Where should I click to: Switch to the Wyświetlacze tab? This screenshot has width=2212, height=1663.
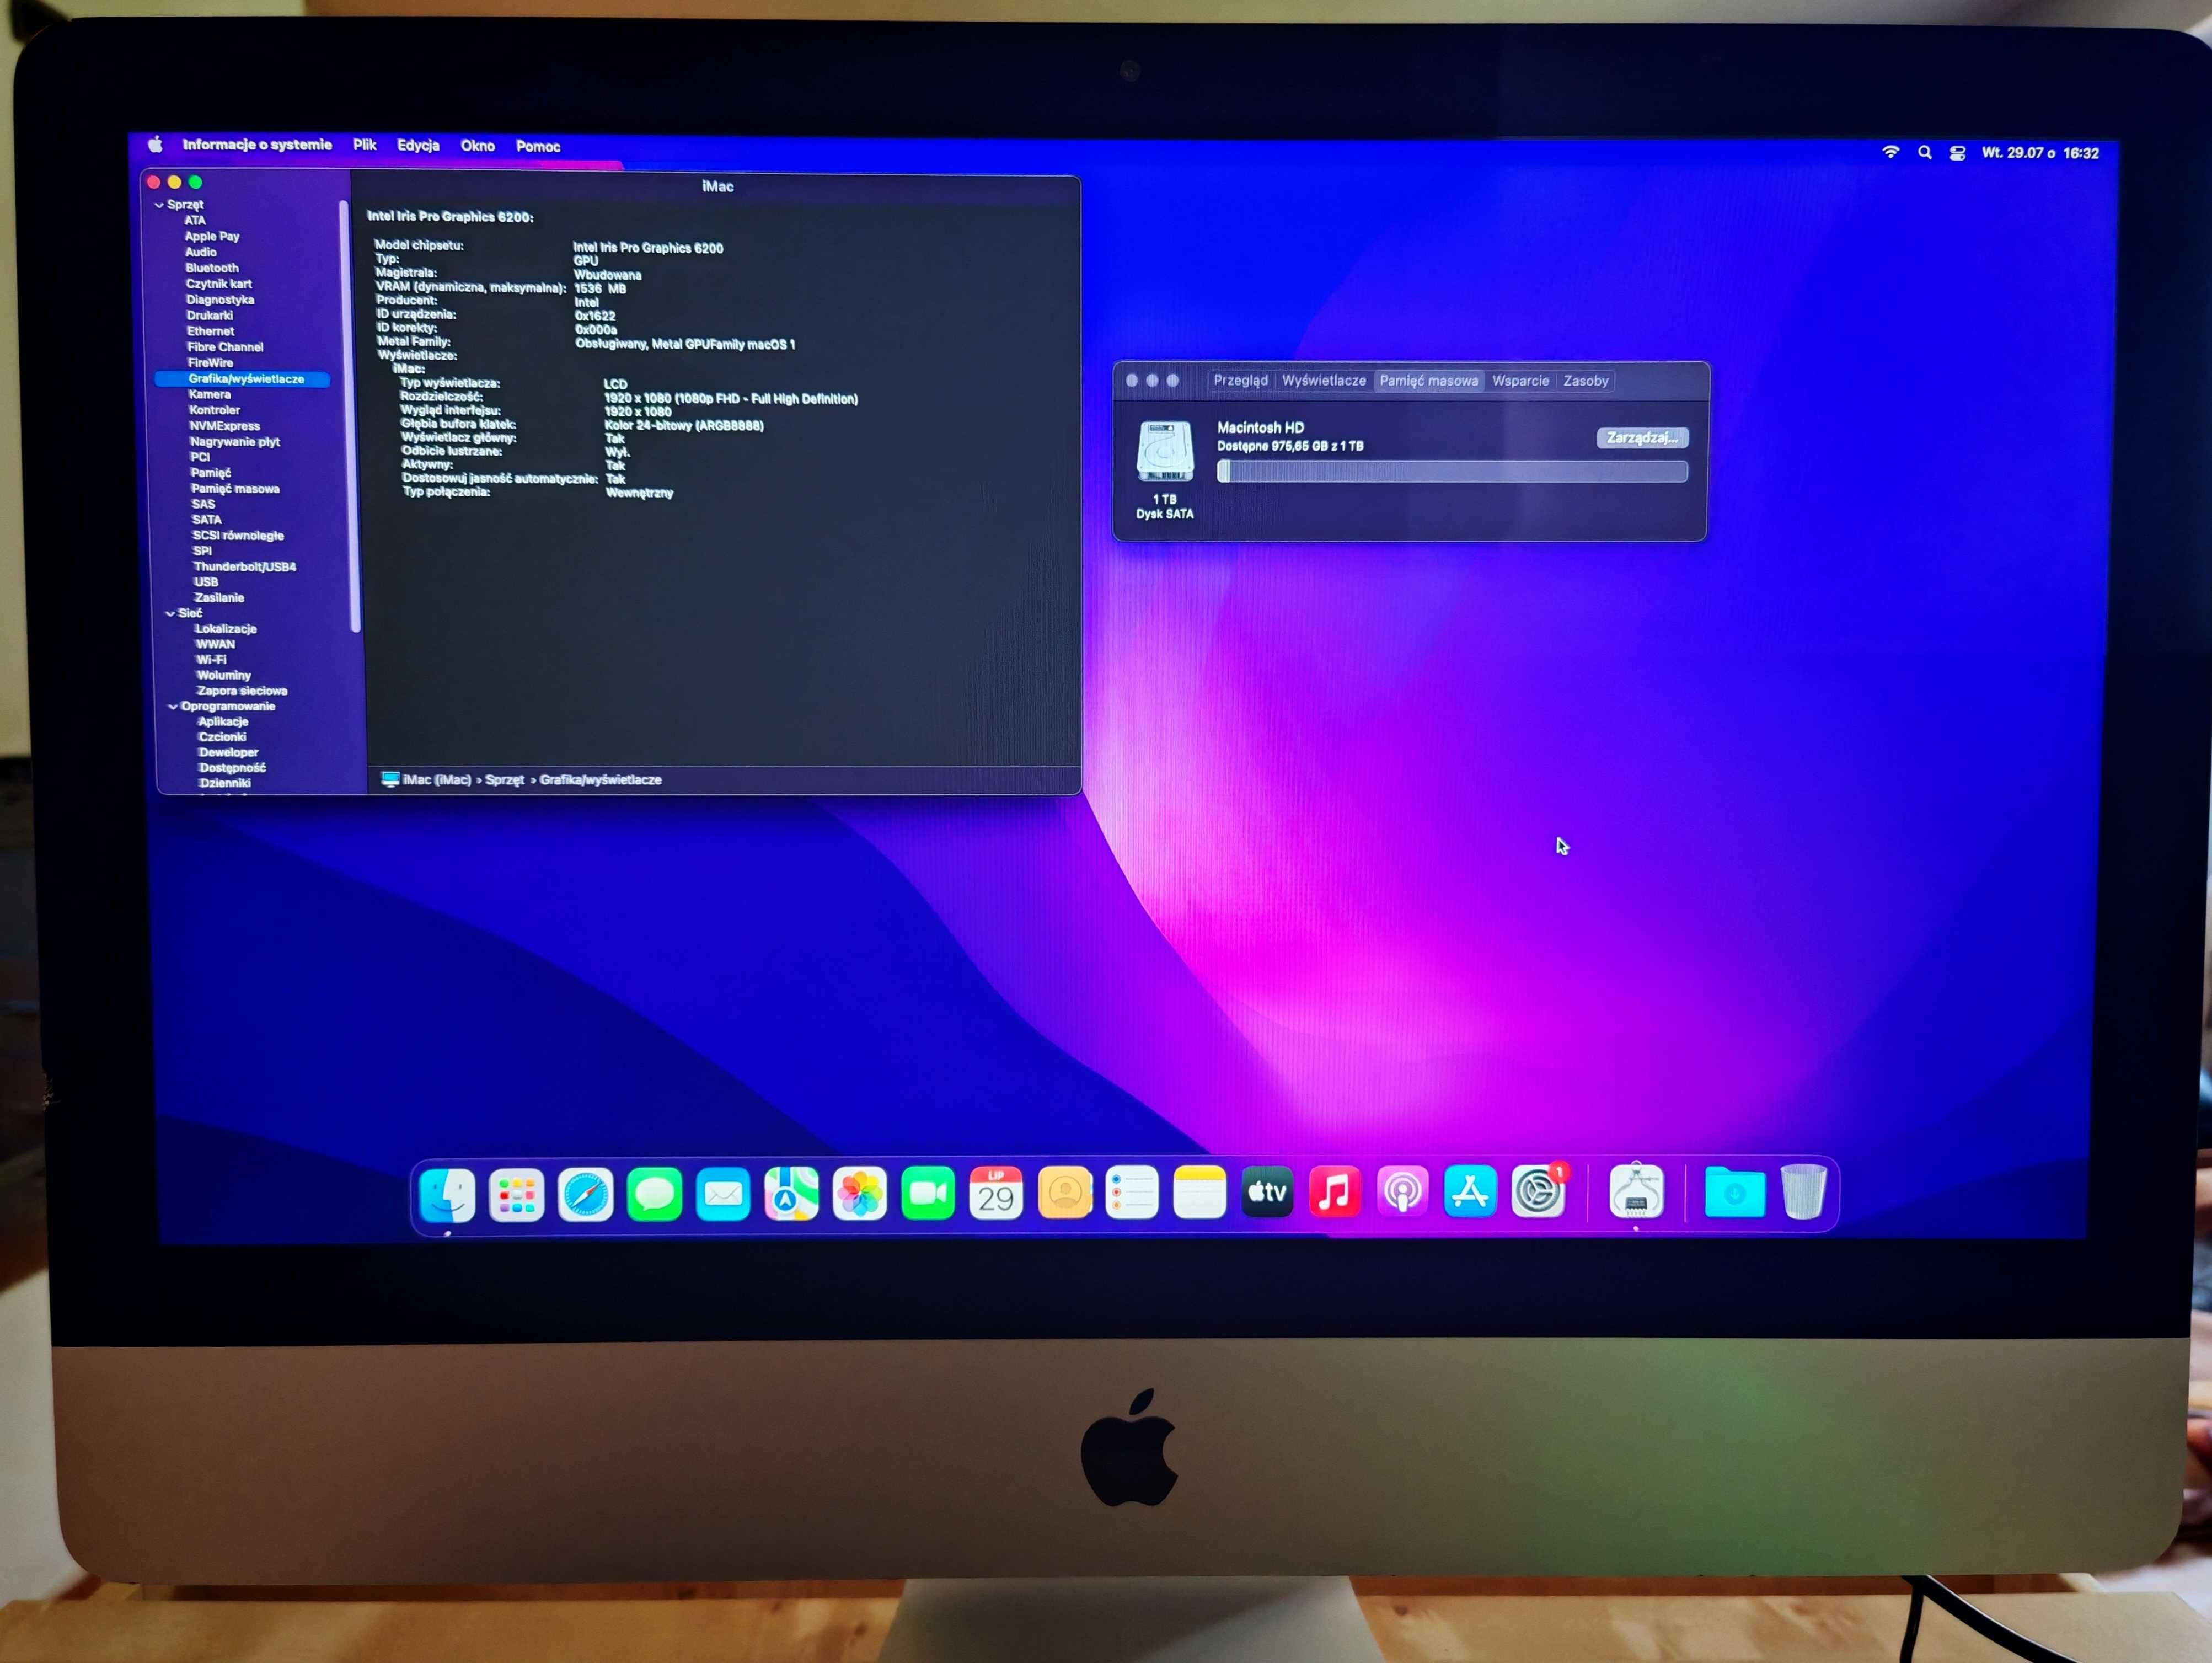click(1324, 381)
